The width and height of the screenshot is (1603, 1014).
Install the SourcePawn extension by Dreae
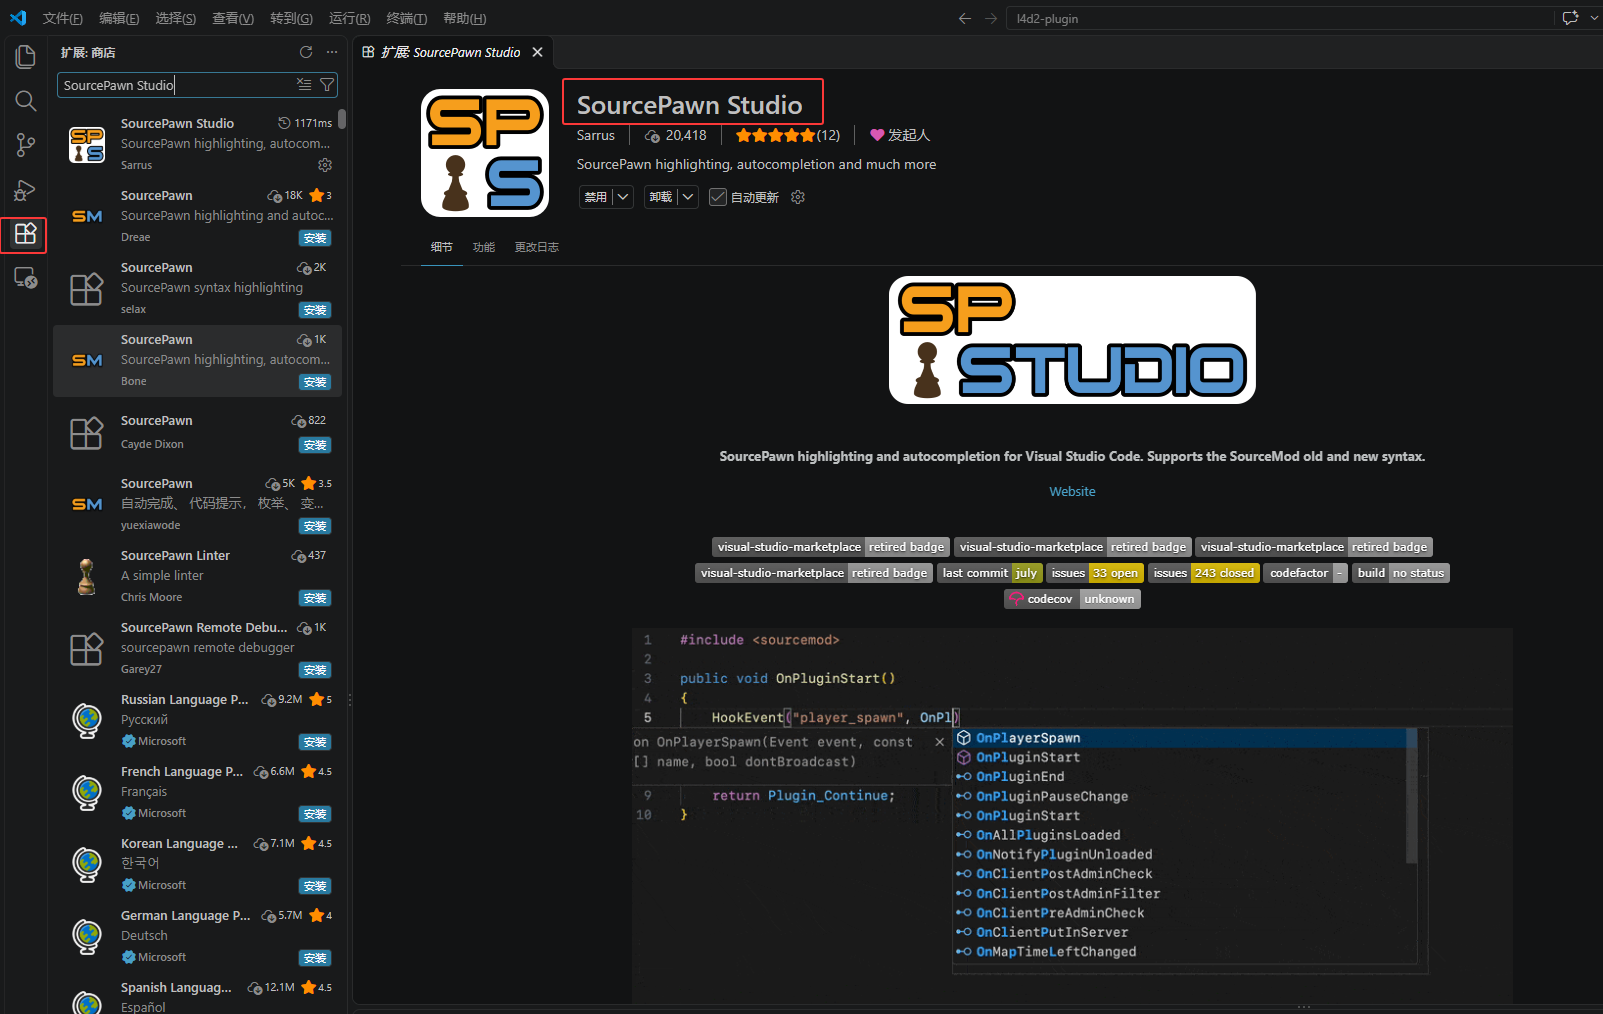pos(315,238)
